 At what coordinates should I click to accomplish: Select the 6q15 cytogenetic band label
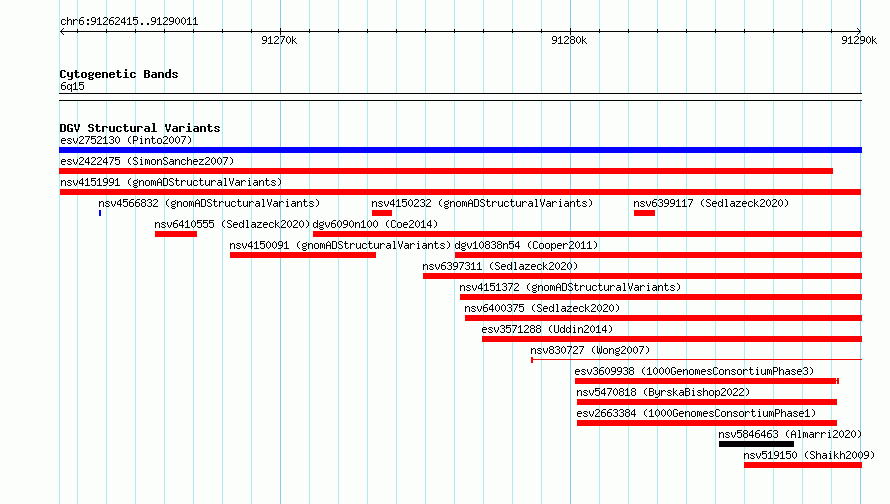pyautogui.click(x=72, y=86)
